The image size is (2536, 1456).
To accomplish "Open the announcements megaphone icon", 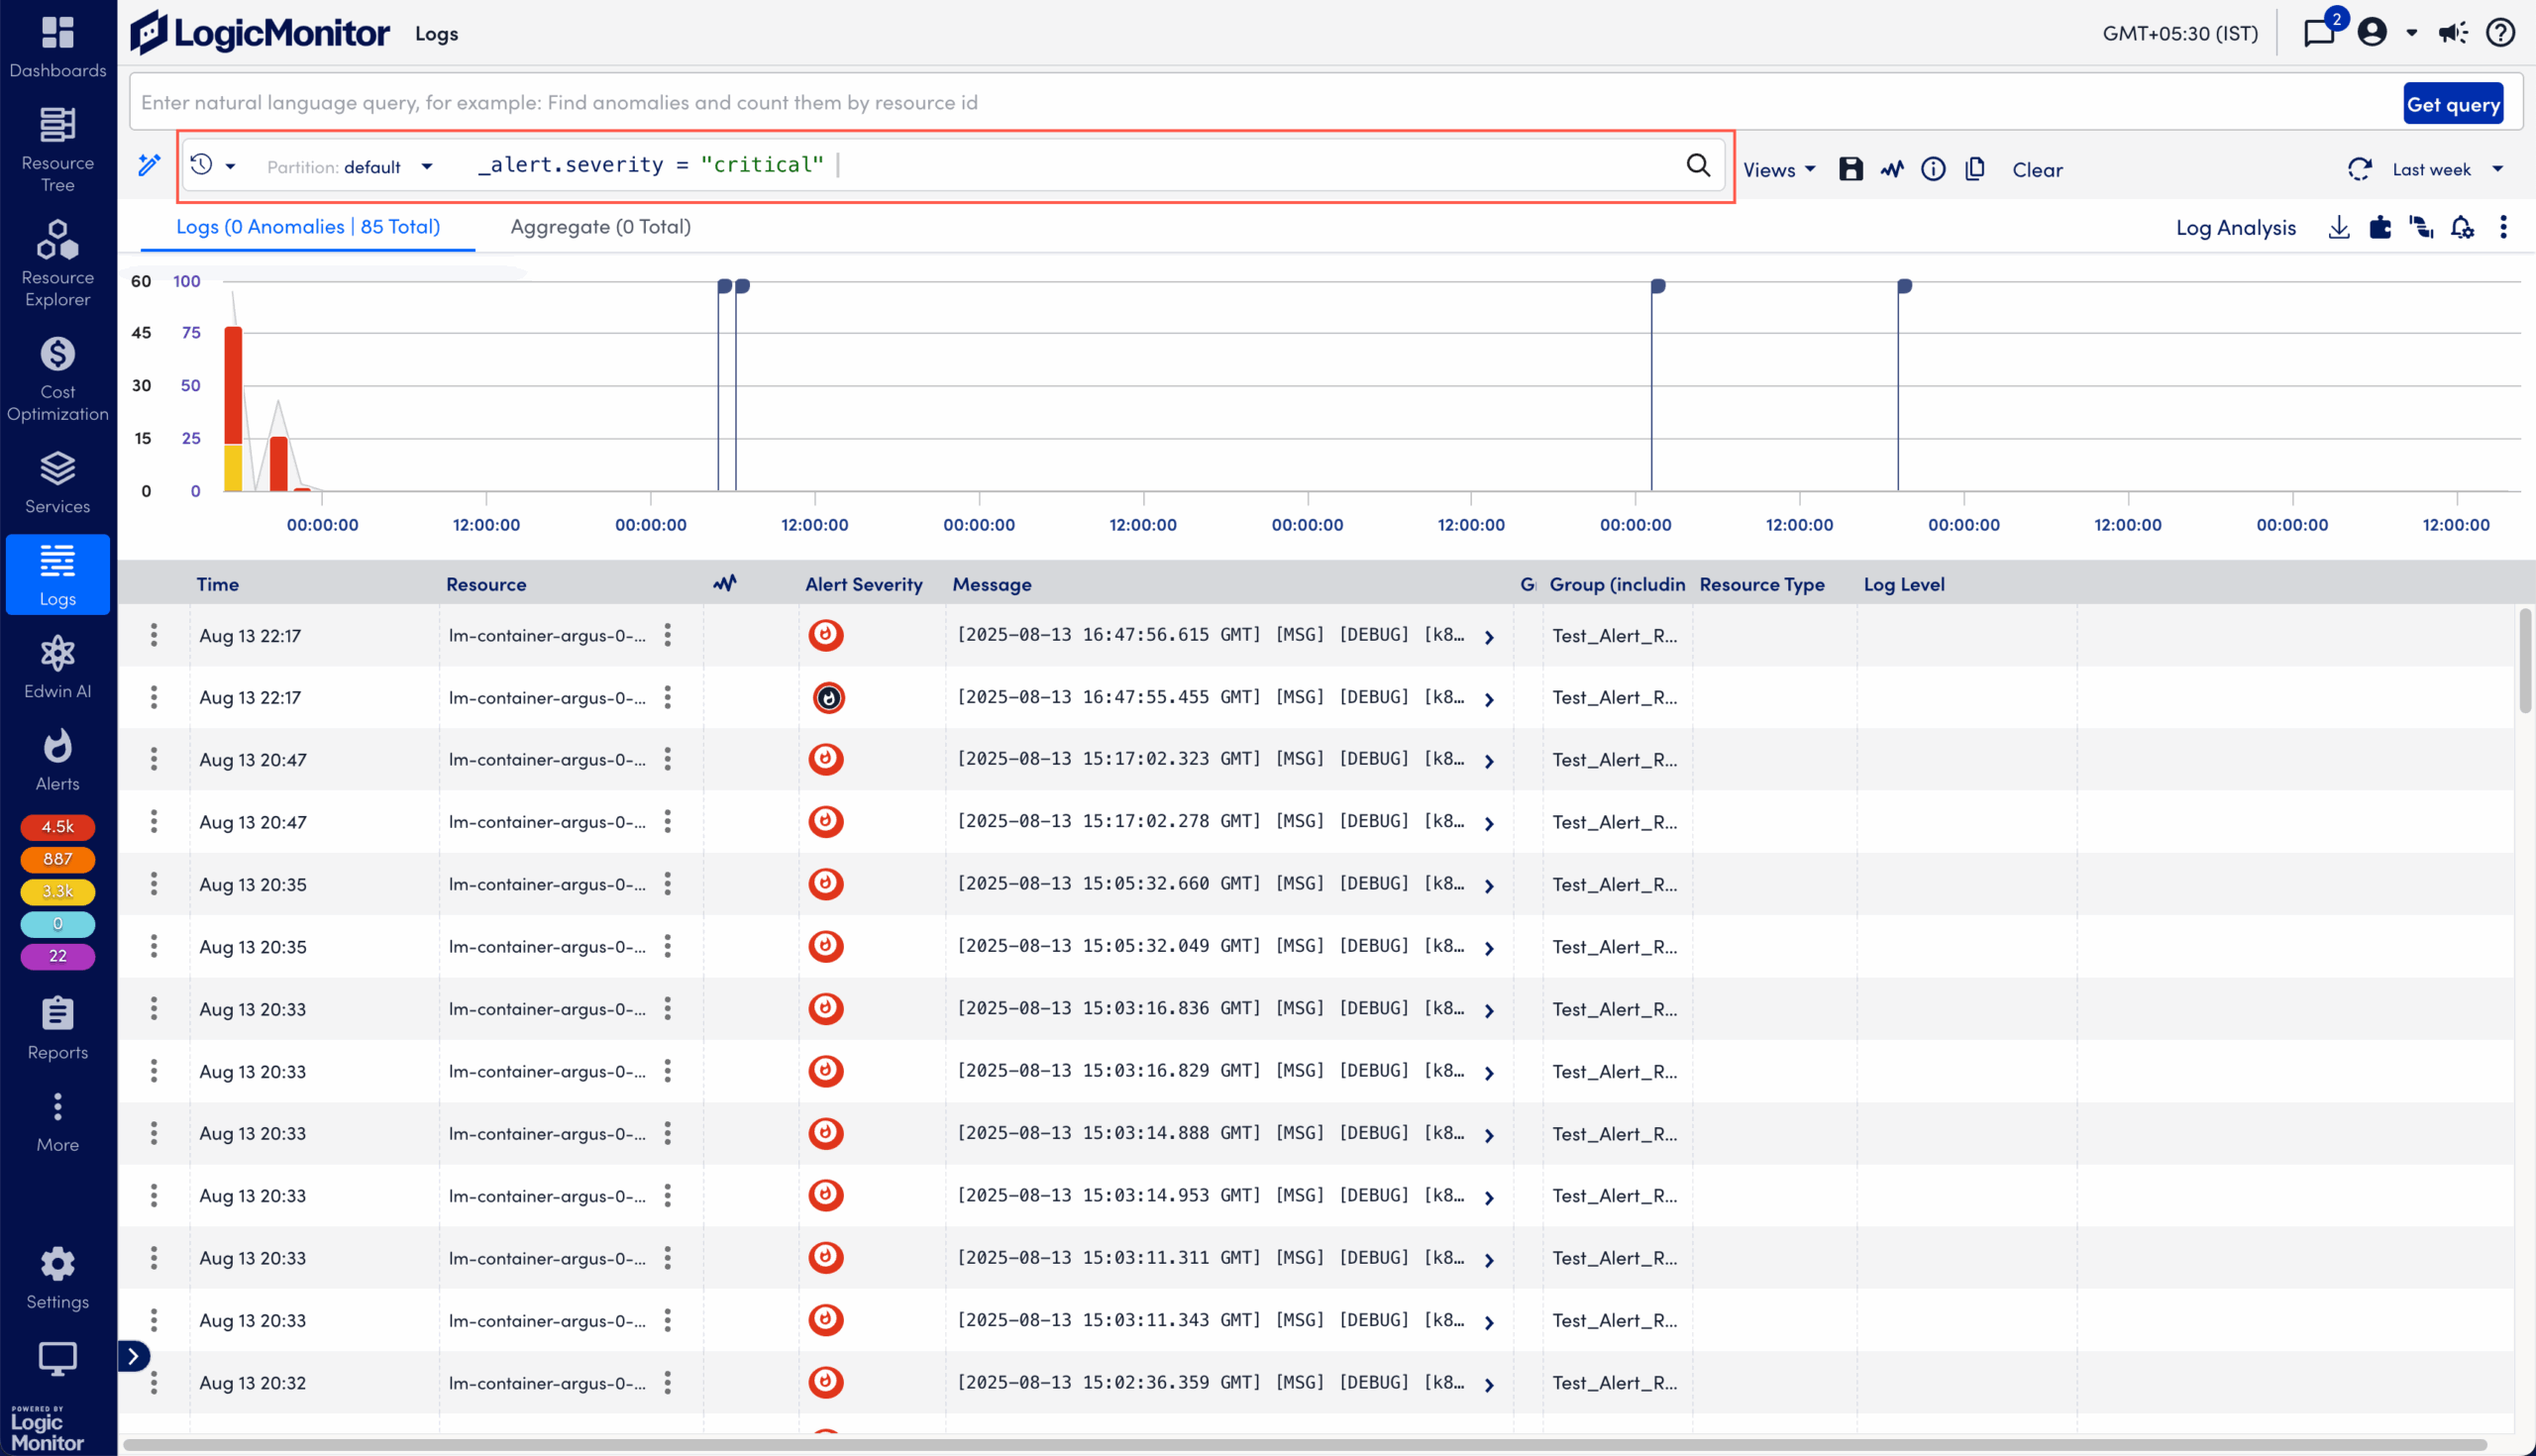I will pyautogui.click(x=2453, y=33).
